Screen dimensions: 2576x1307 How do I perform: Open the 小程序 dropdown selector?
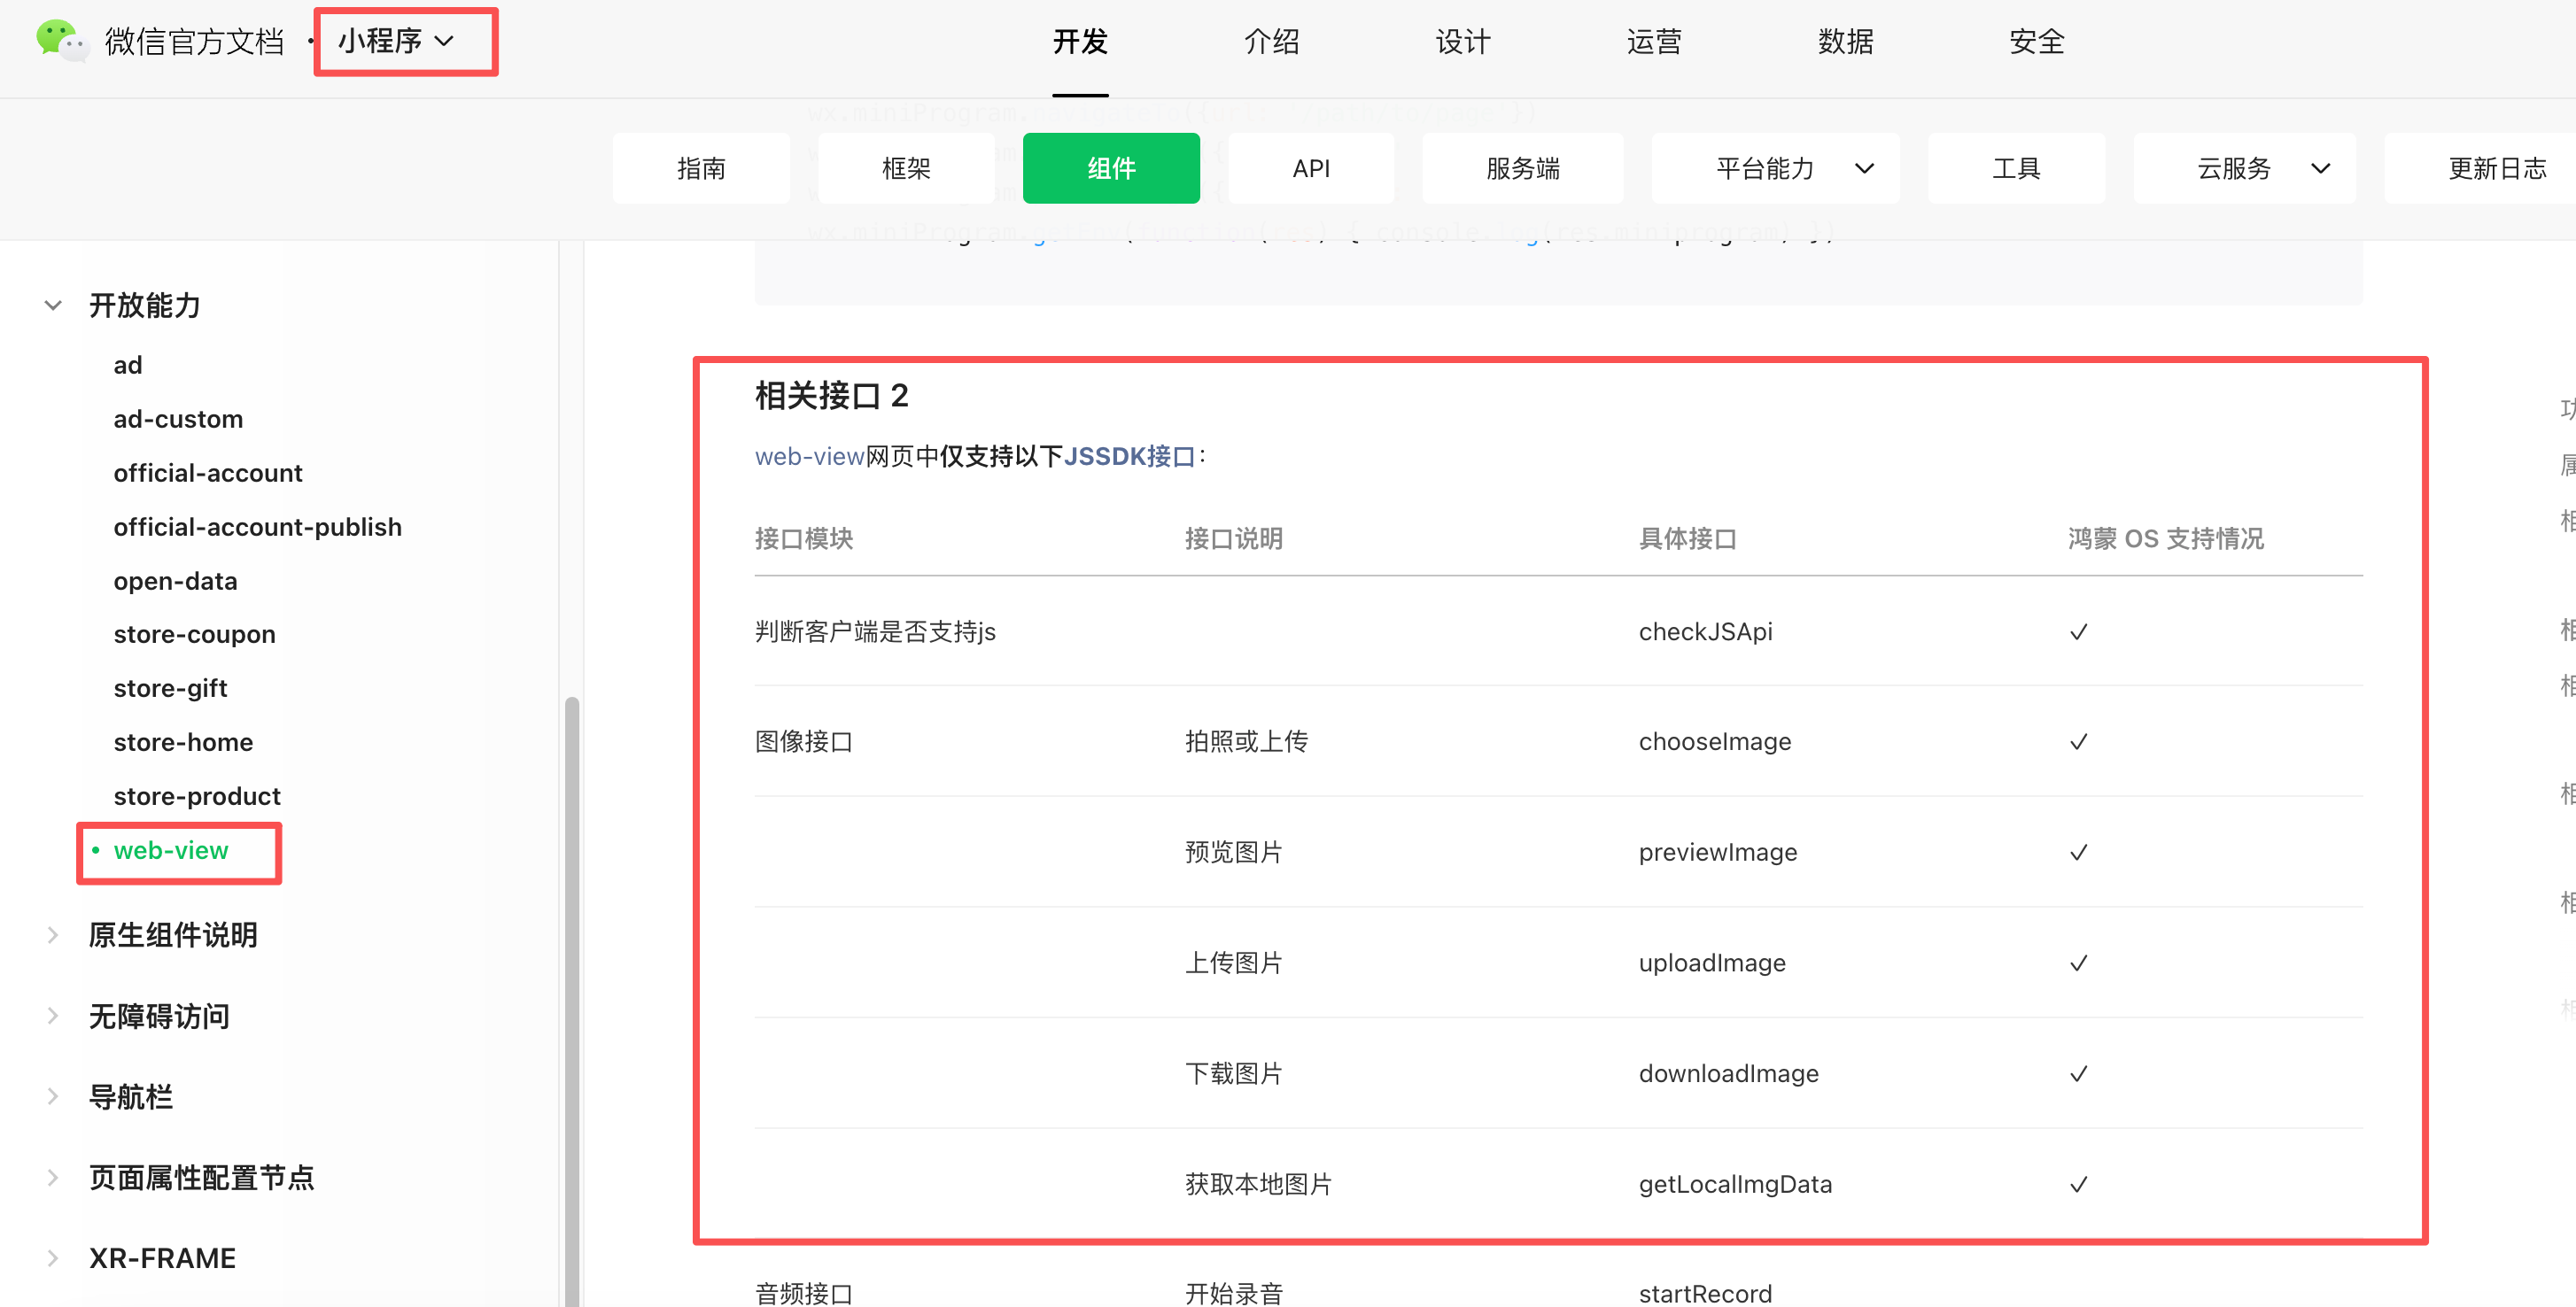pyautogui.click(x=396, y=41)
